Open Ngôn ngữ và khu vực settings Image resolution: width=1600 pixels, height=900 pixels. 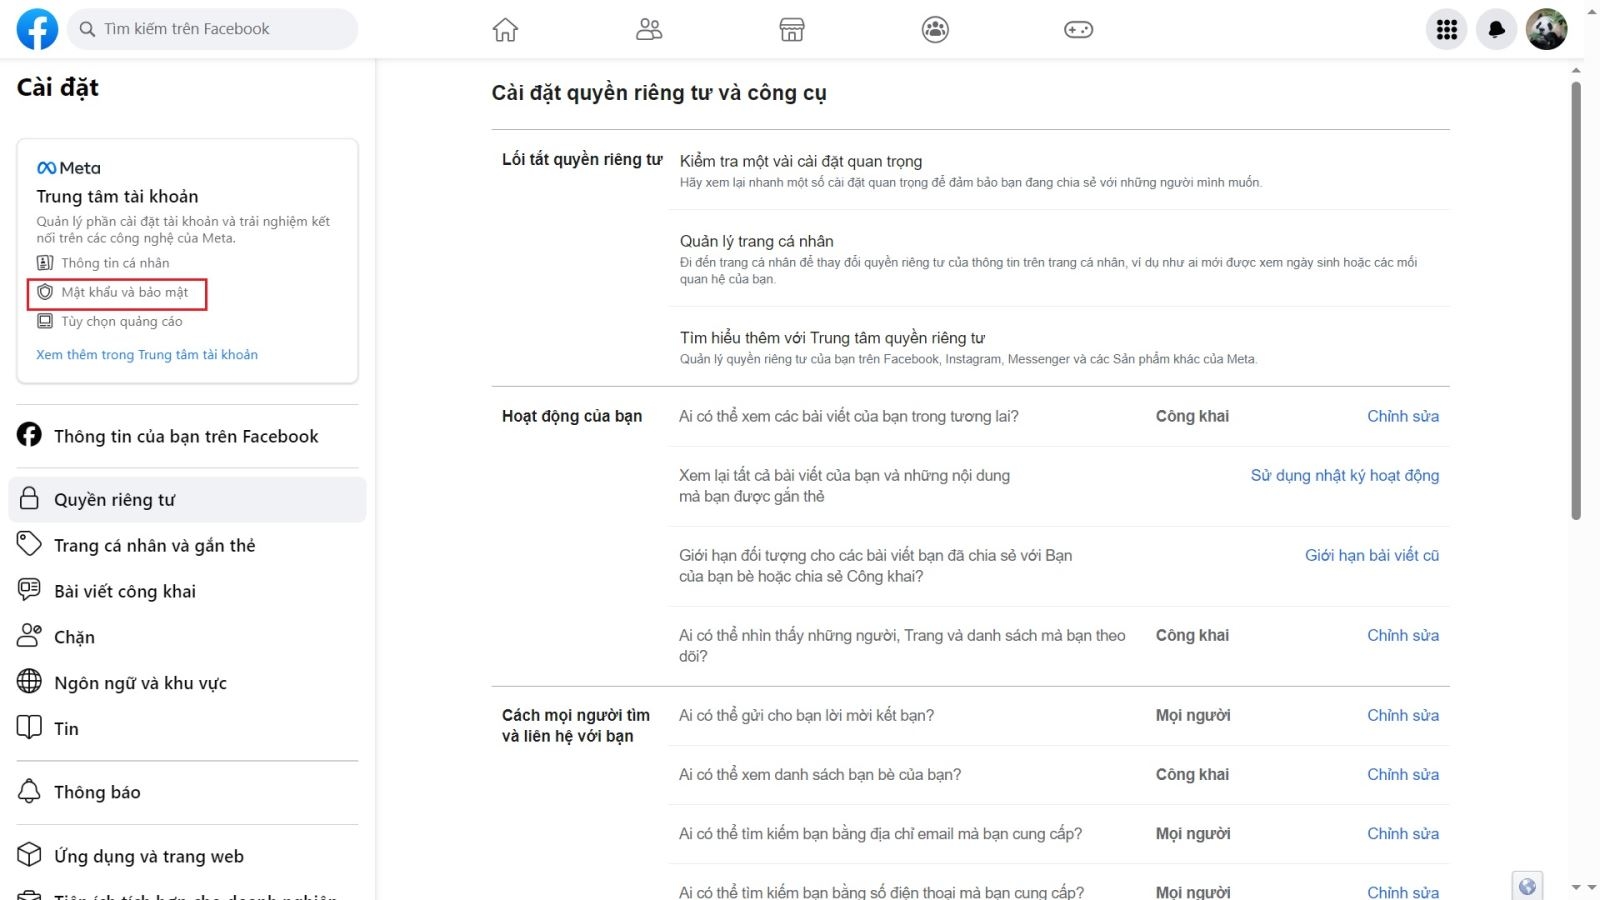[x=140, y=683]
